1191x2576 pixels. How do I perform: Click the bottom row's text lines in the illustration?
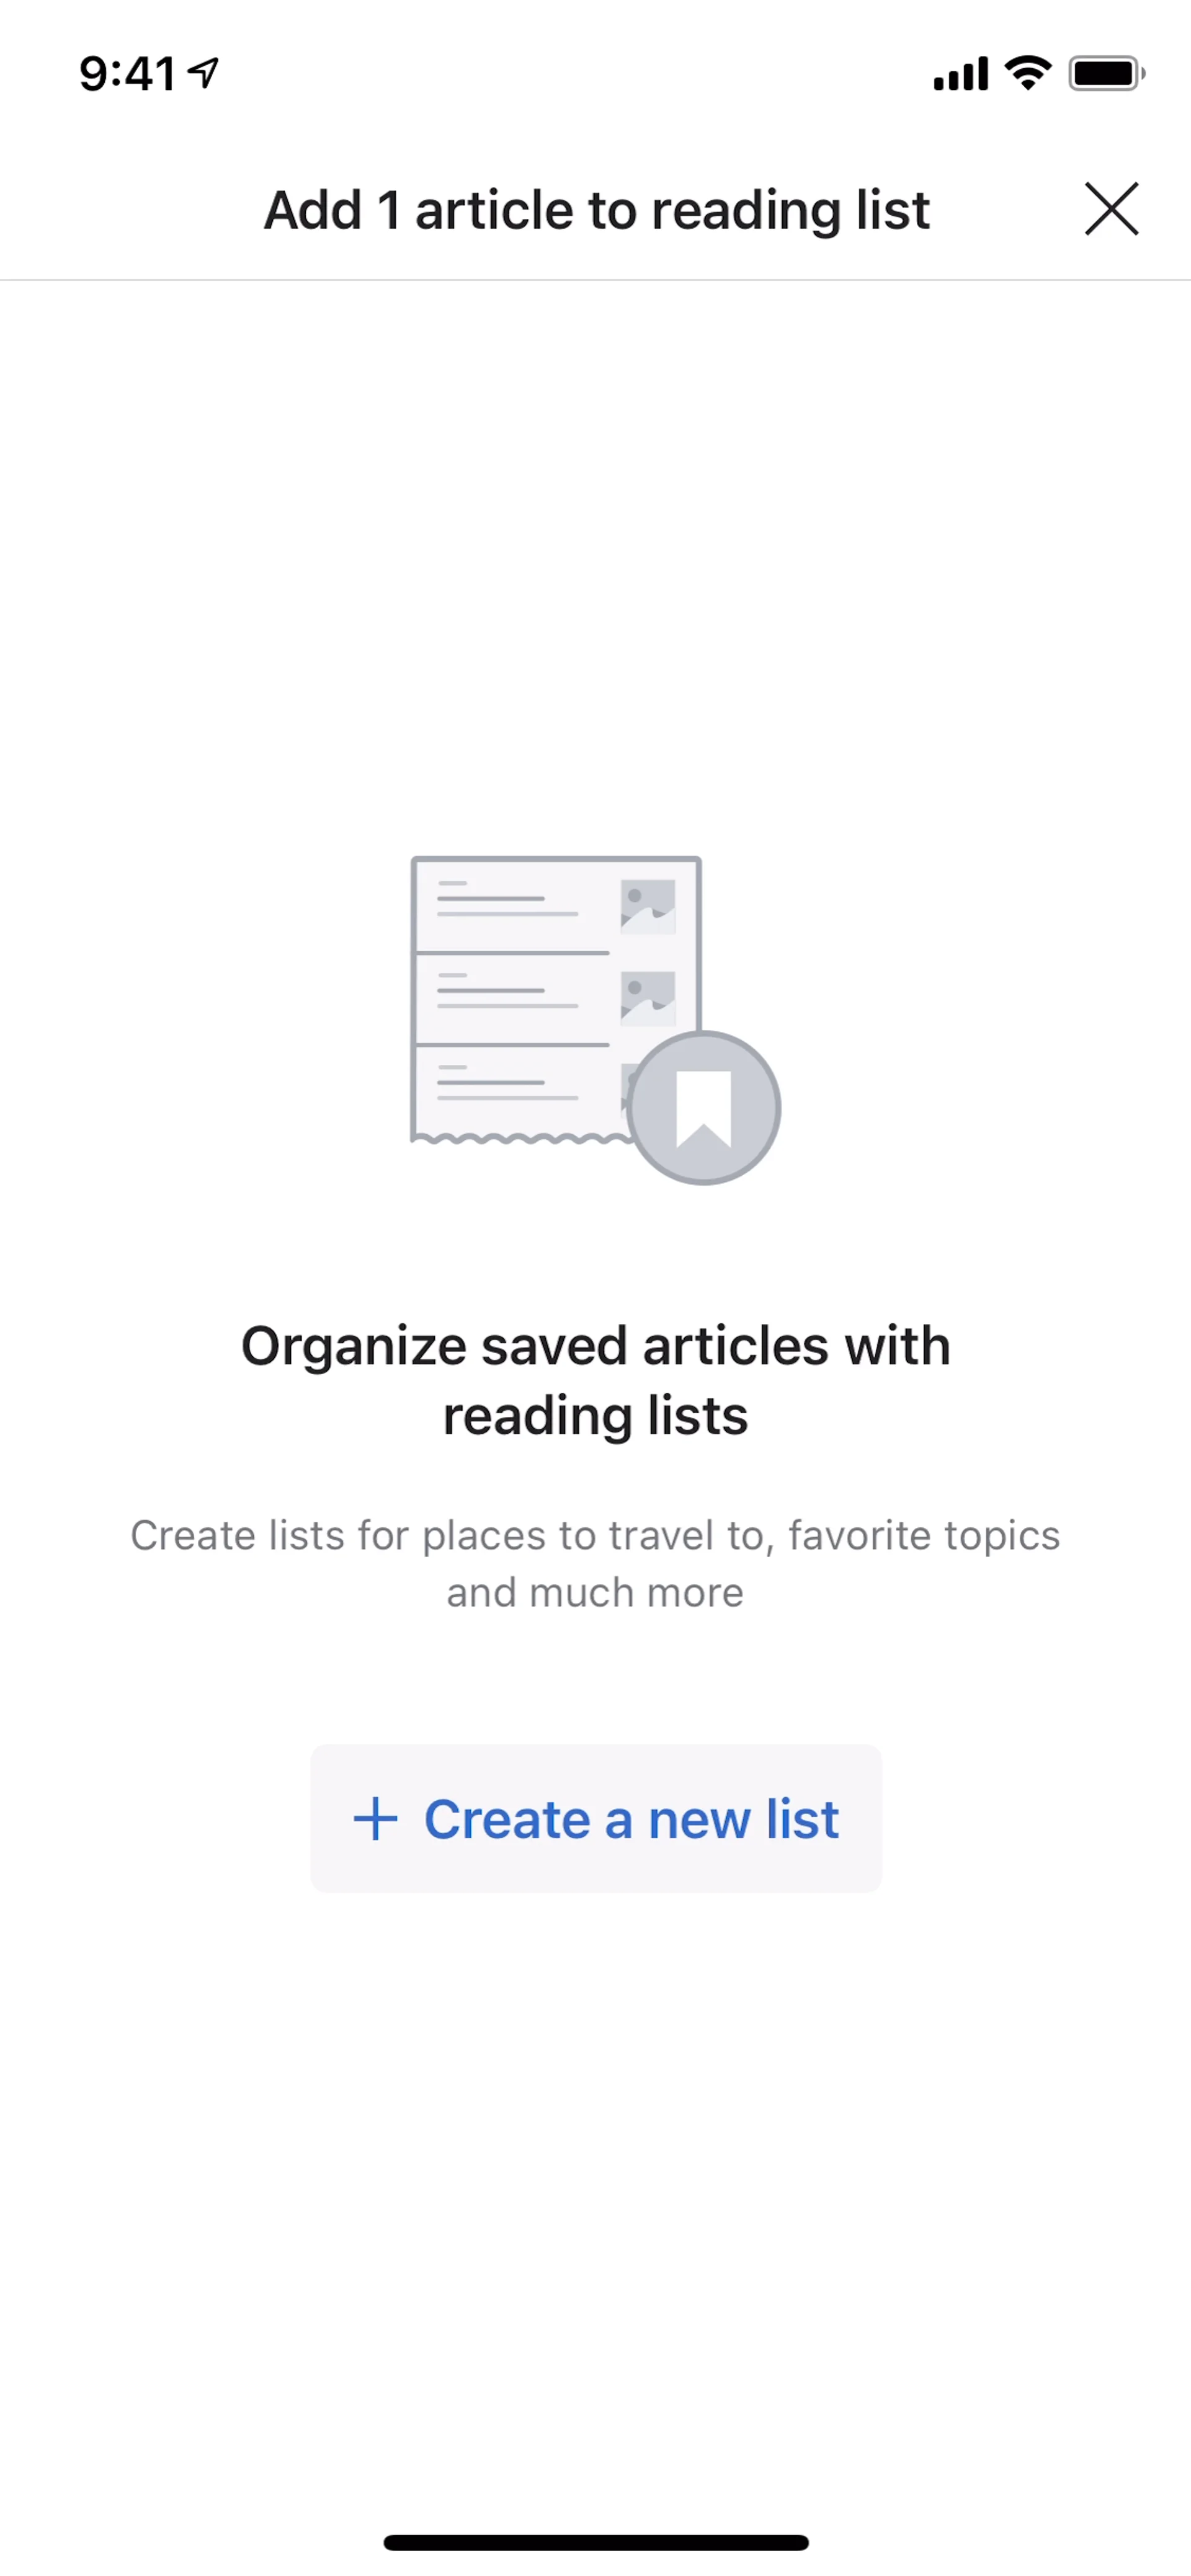[x=506, y=1083]
